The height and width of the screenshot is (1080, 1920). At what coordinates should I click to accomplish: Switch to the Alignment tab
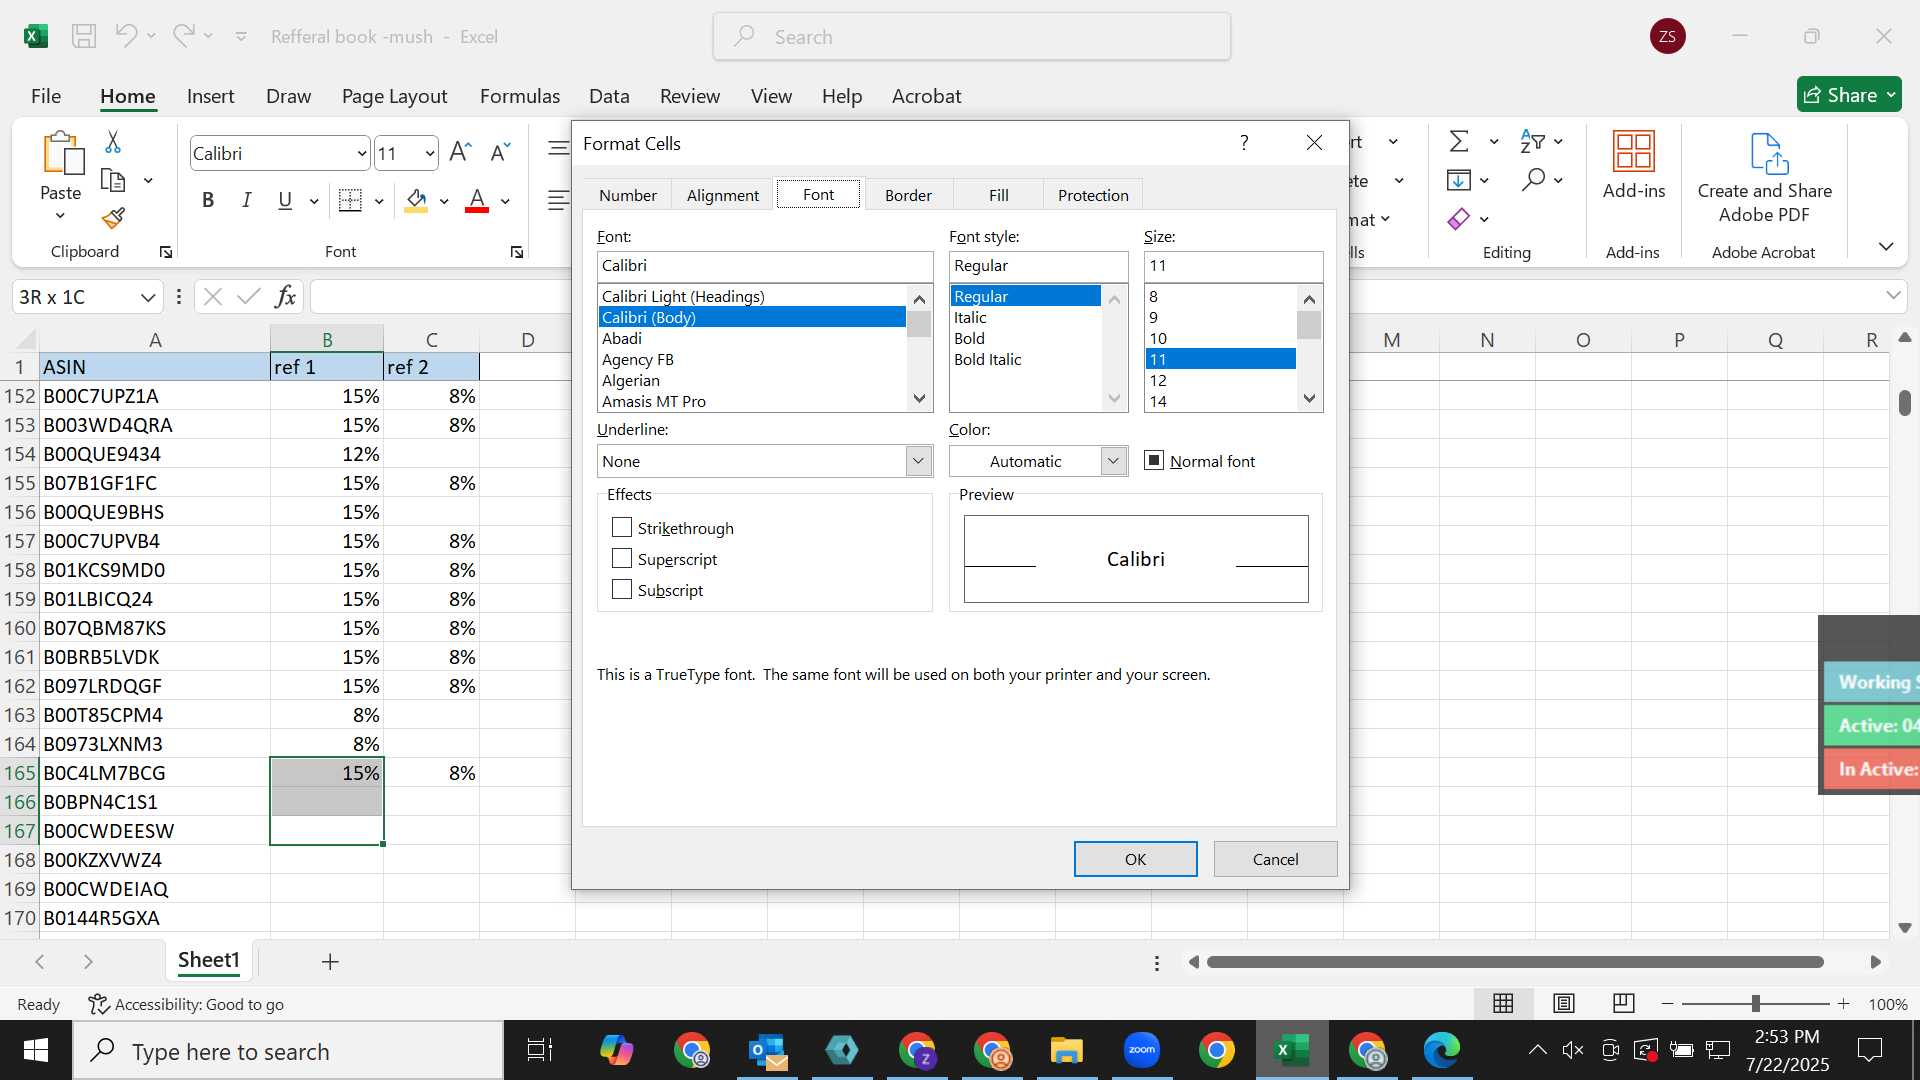[x=723, y=195]
